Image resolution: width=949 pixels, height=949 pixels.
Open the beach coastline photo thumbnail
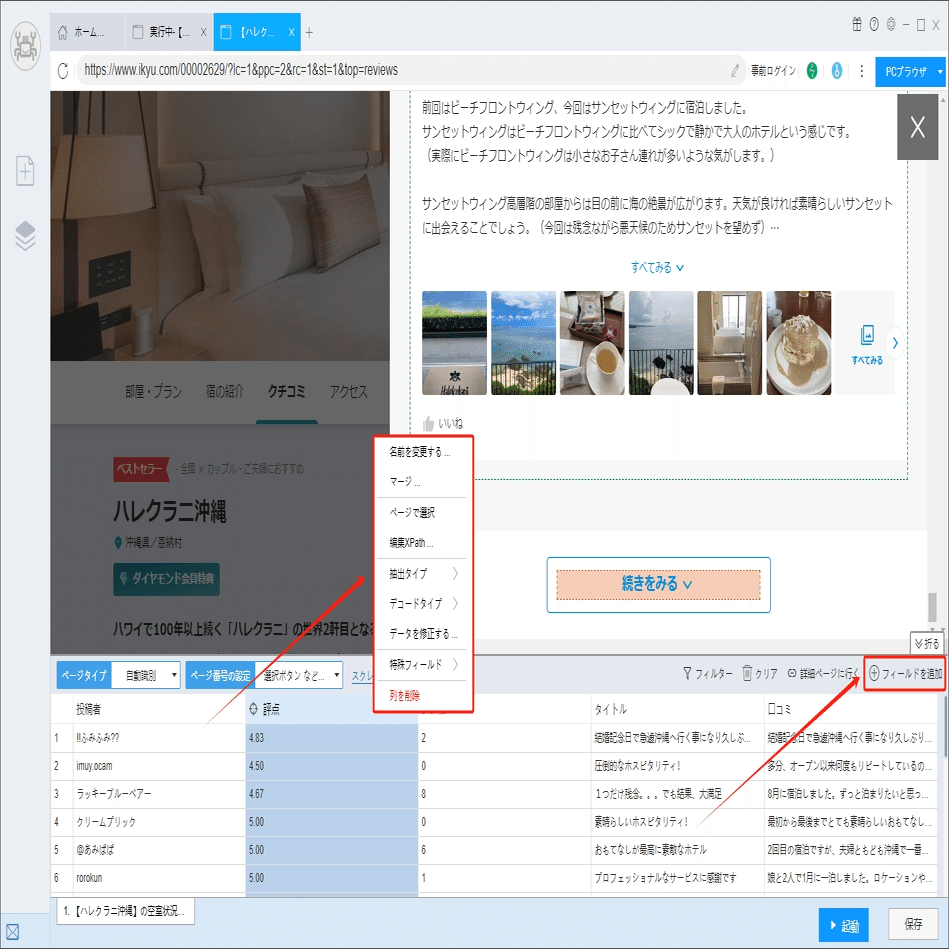[x=523, y=343]
